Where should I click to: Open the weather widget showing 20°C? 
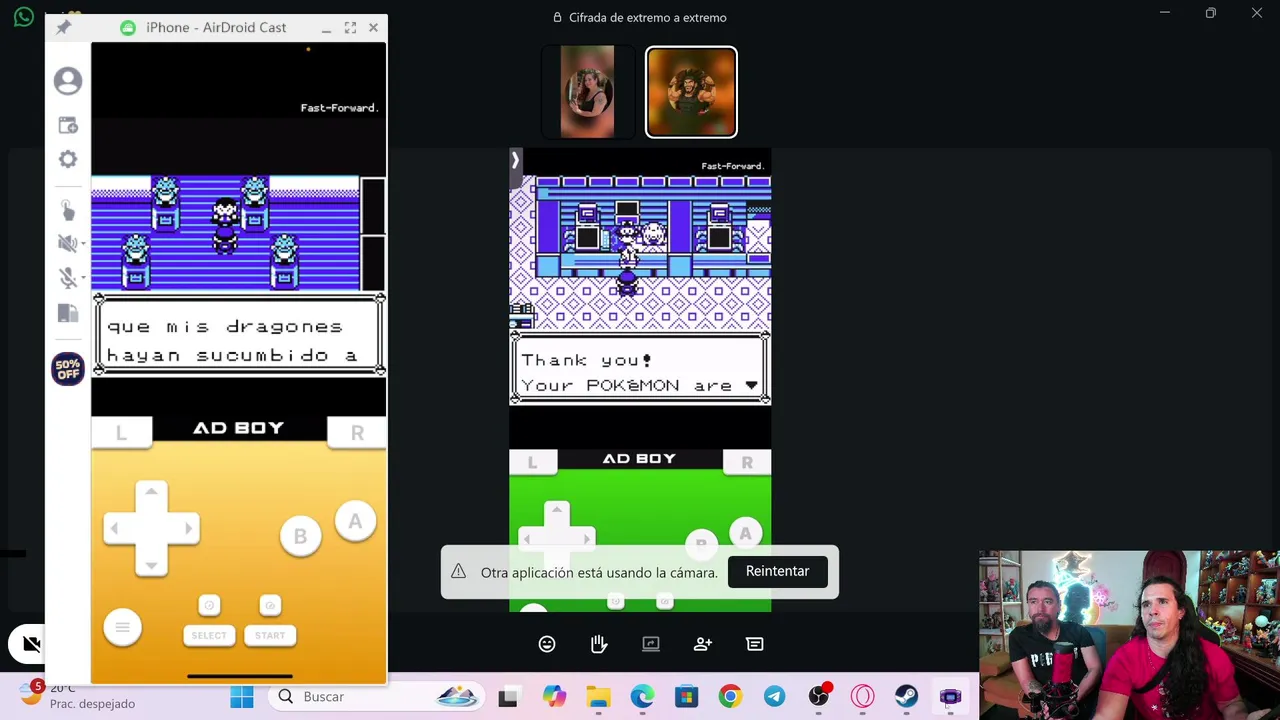(80, 696)
